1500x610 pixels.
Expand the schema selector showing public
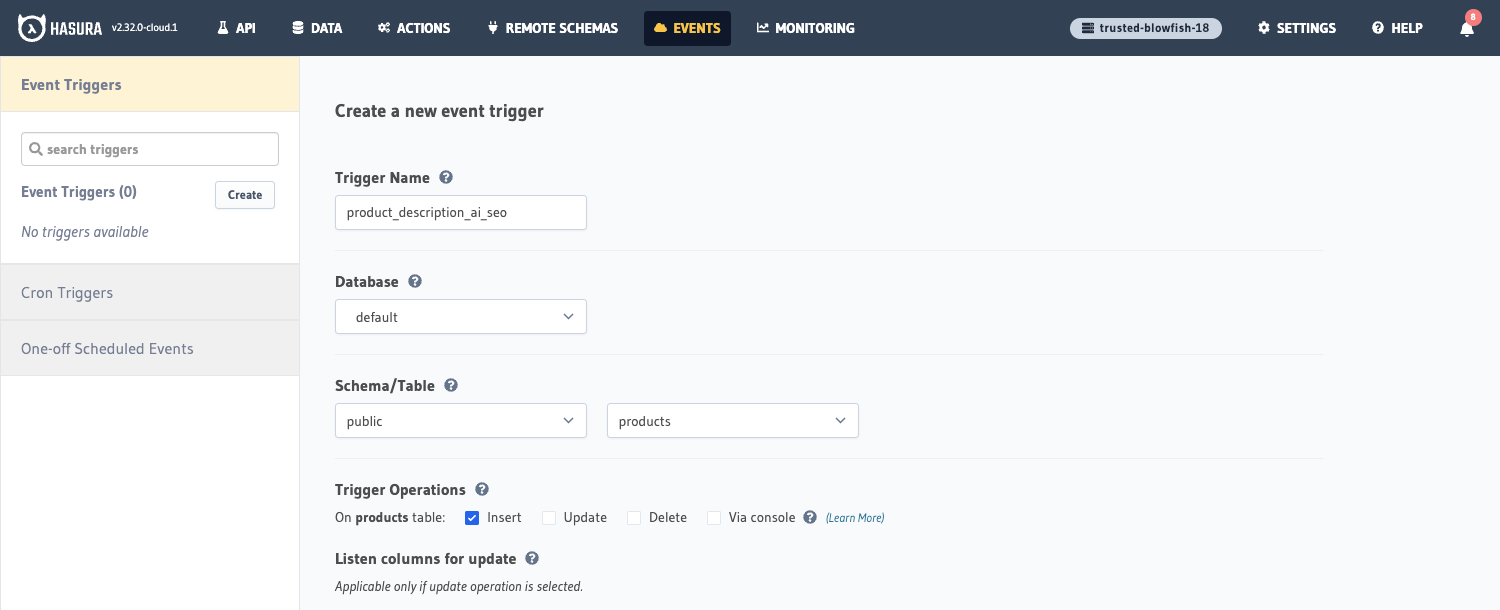[460, 420]
